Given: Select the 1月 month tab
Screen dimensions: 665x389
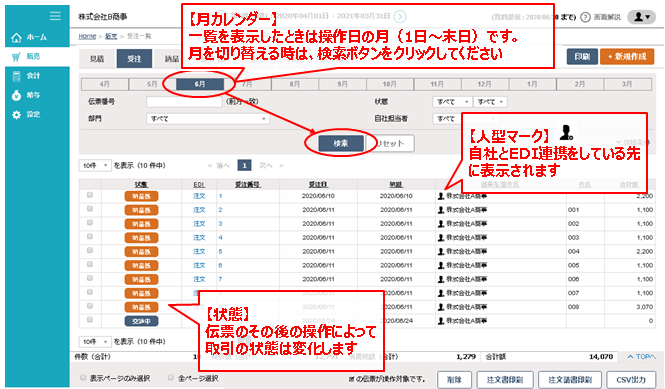Looking at the screenshot, I should coord(532,84).
